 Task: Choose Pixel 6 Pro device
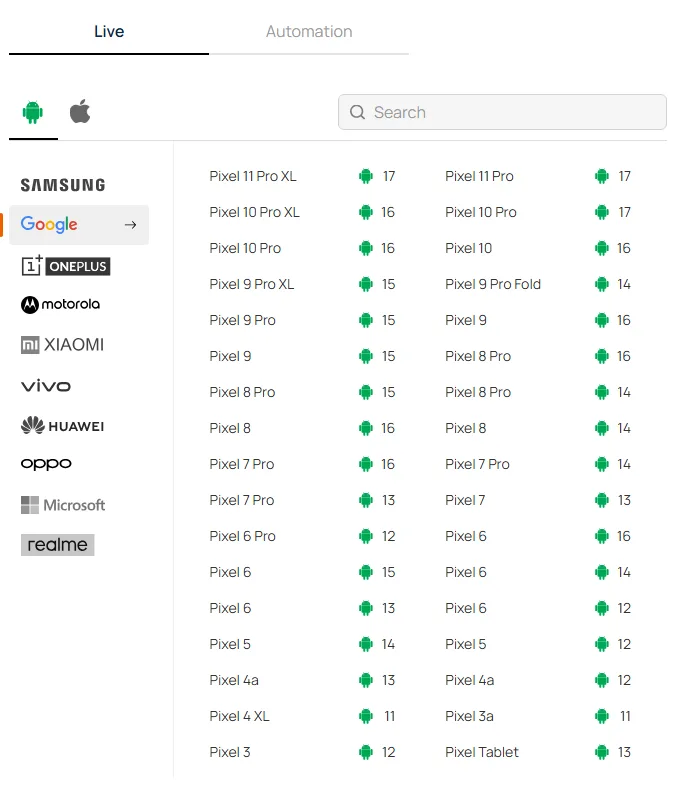[242, 536]
